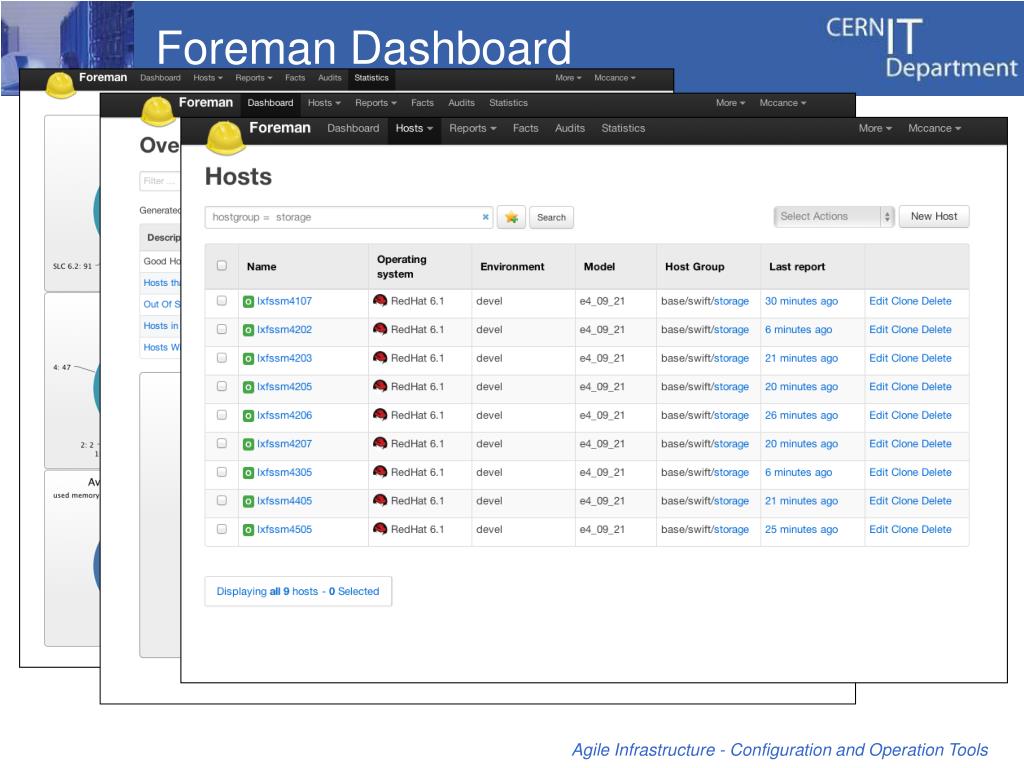Click the hostgroup = storage search field
This screenshot has width=1024, height=768.
point(349,217)
